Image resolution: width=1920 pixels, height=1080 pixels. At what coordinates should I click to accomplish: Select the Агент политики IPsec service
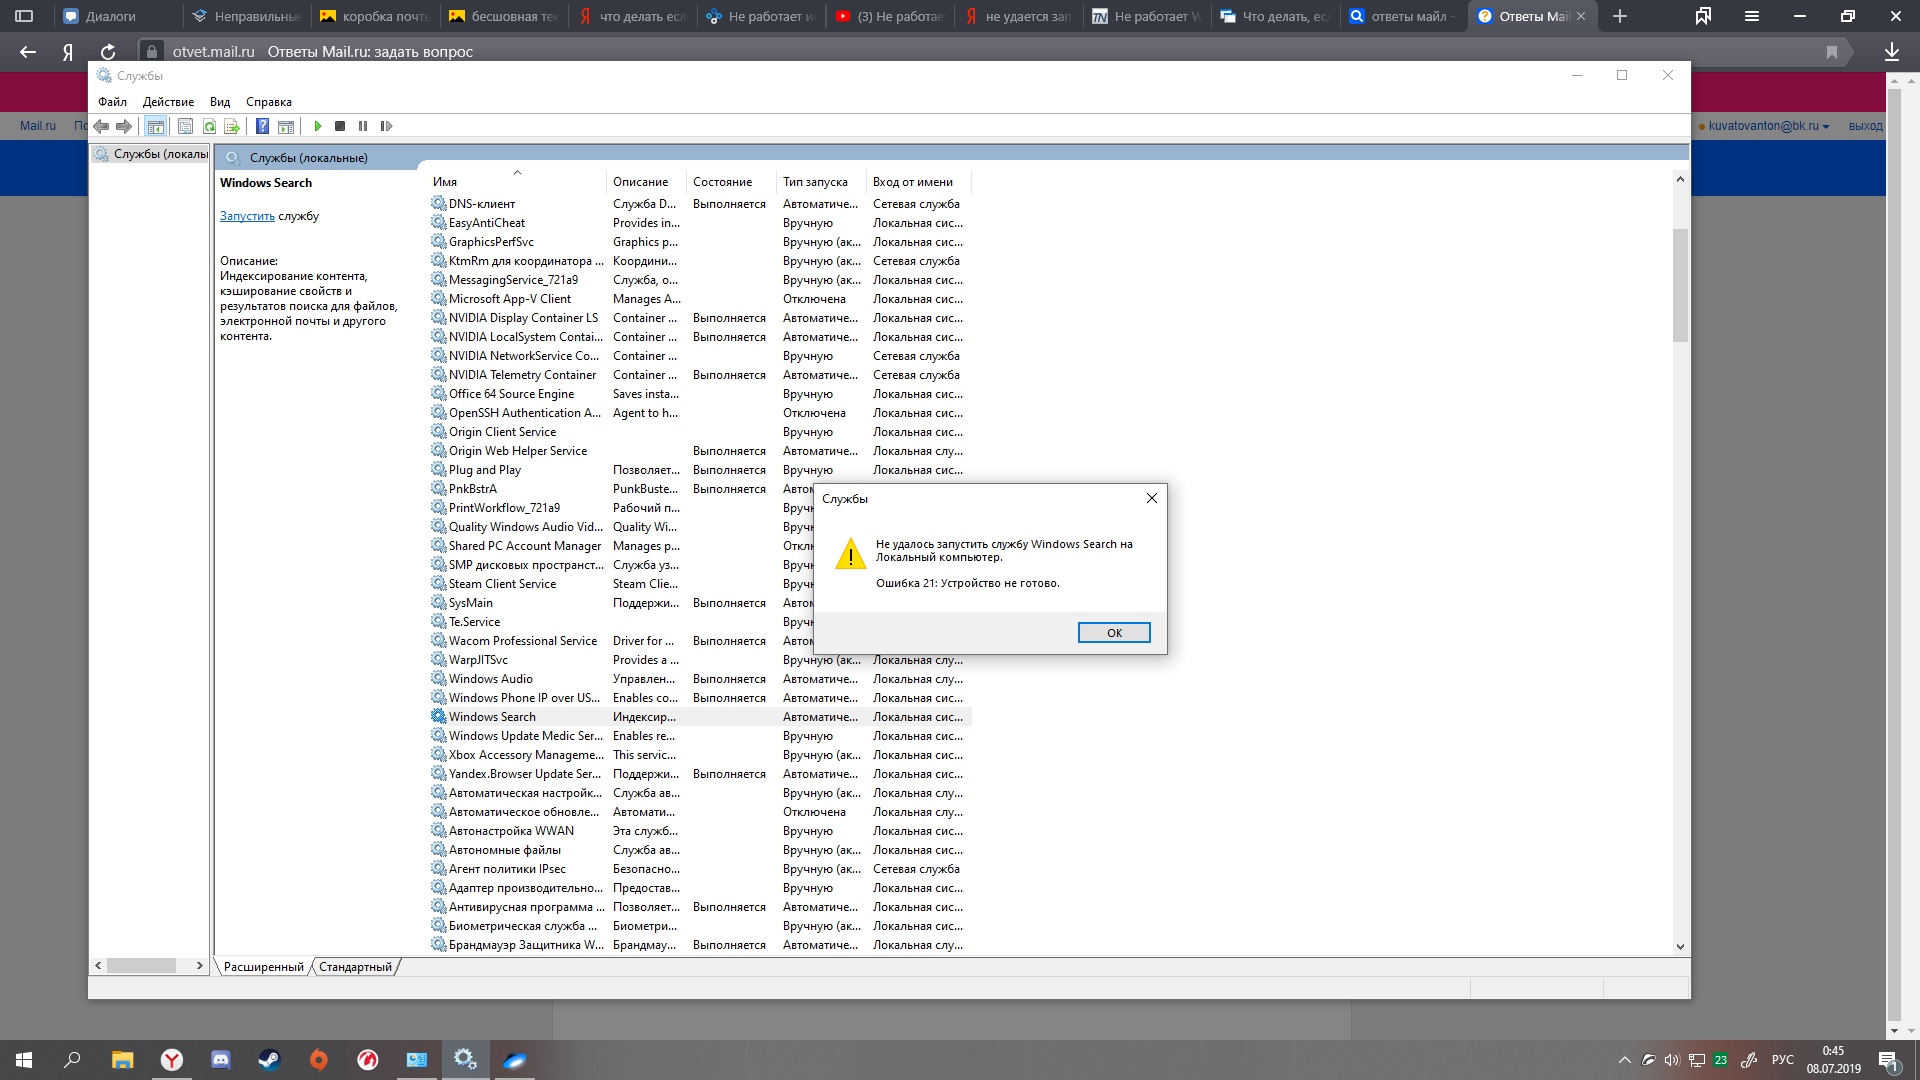tap(700, 869)
